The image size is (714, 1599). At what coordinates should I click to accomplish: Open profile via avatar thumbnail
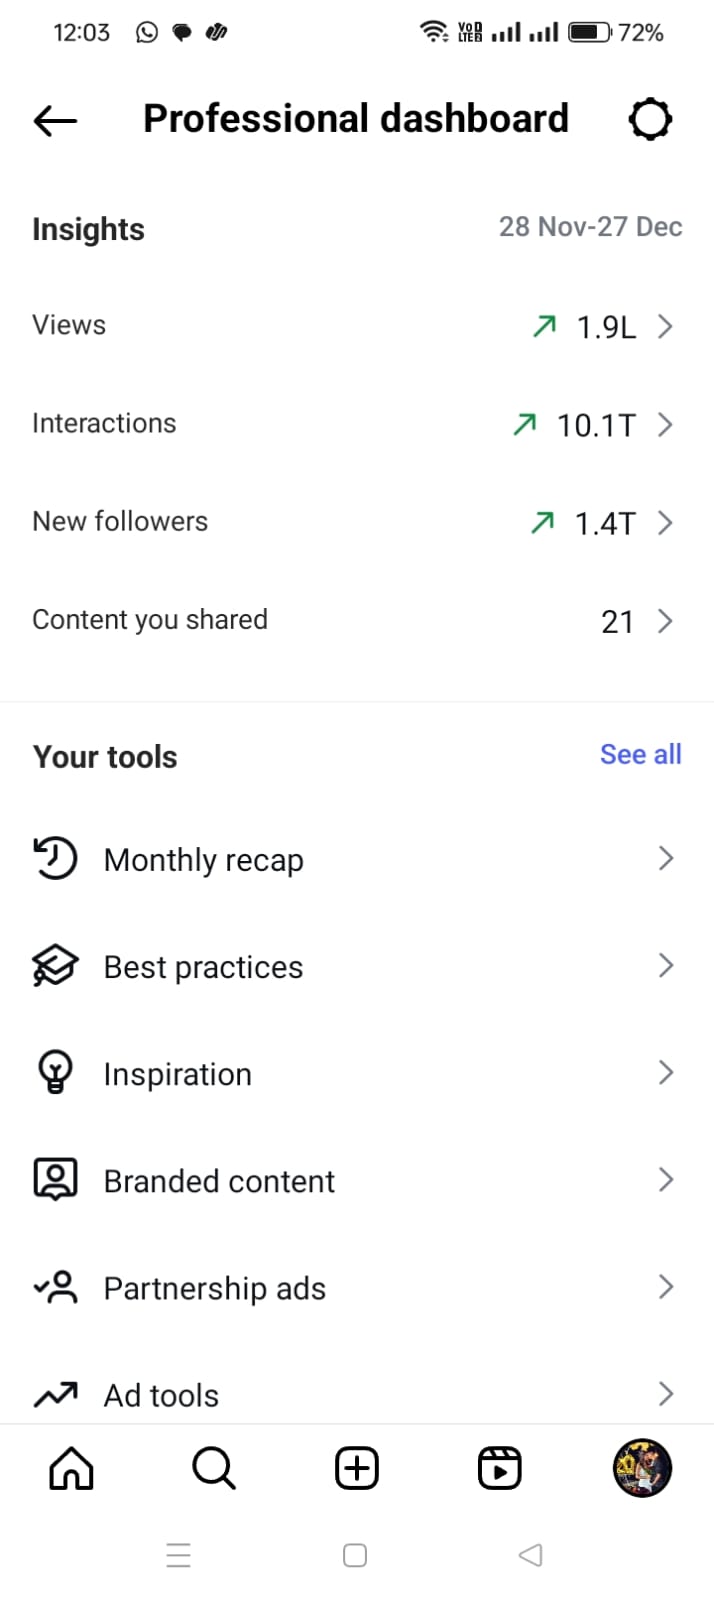642,1469
